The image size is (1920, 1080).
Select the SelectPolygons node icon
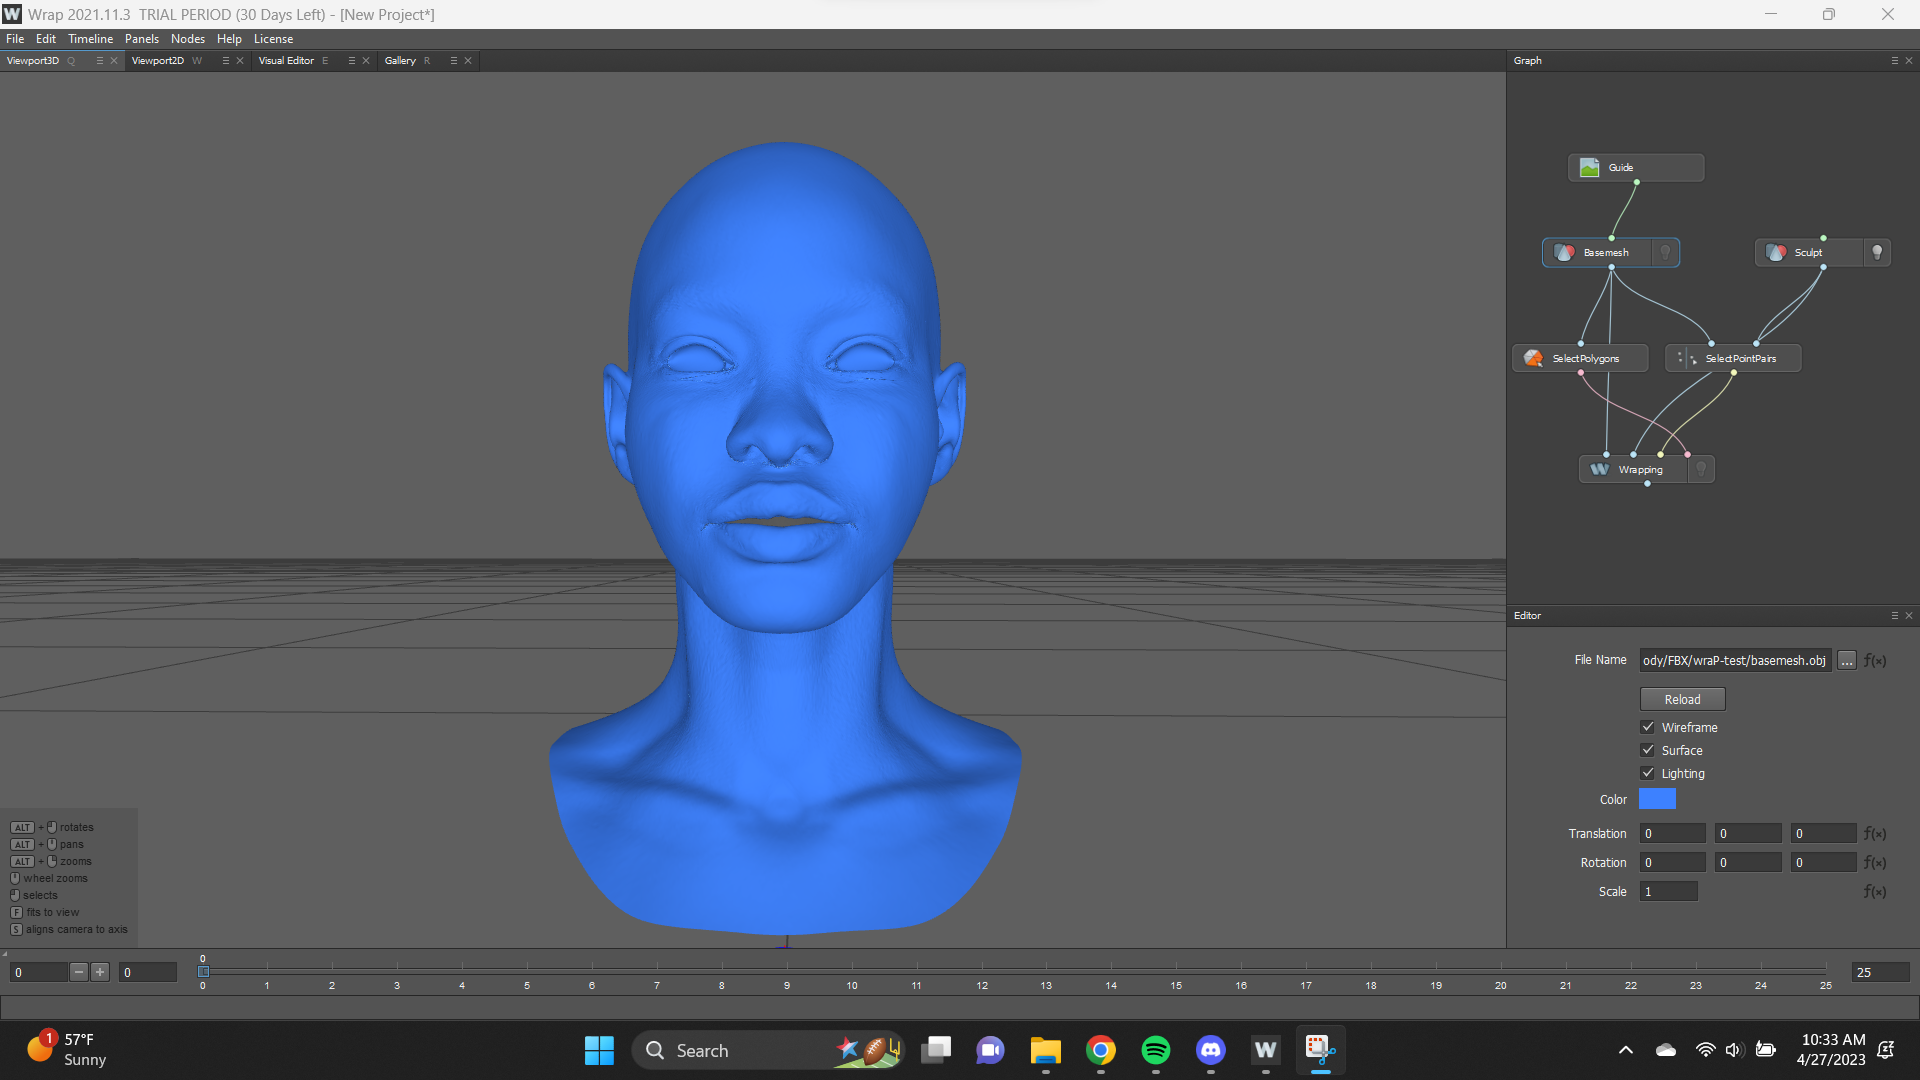(1533, 358)
